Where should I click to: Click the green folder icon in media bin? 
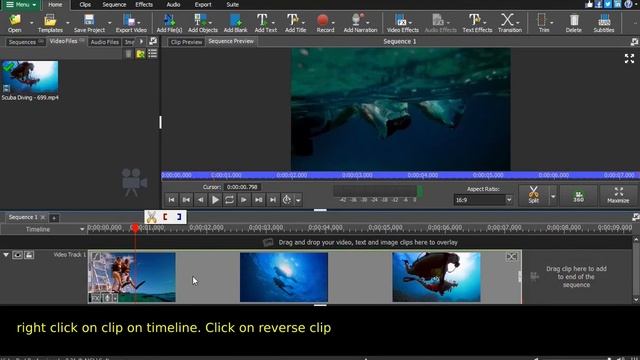click(140, 54)
